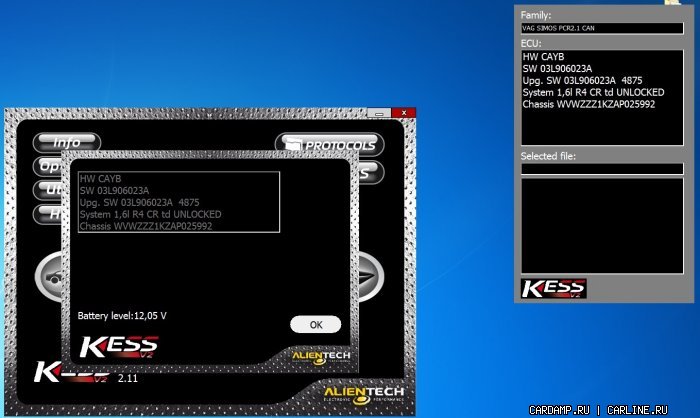Click the round arrow button on right
700x418 pixels.
click(371, 277)
